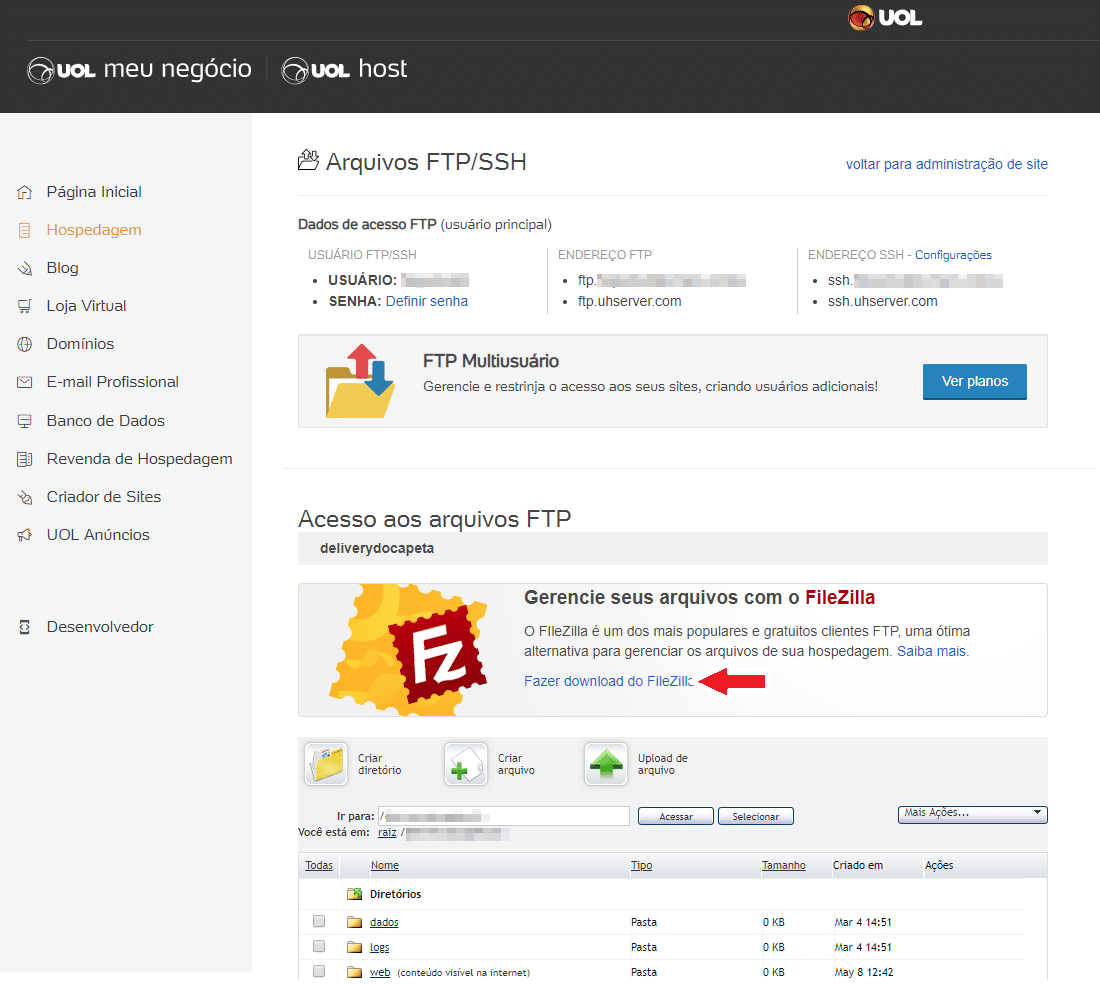The width and height of the screenshot is (1100, 984).
Task: Click the FTP Multiusuário folder arrows icon
Action: (360, 381)
